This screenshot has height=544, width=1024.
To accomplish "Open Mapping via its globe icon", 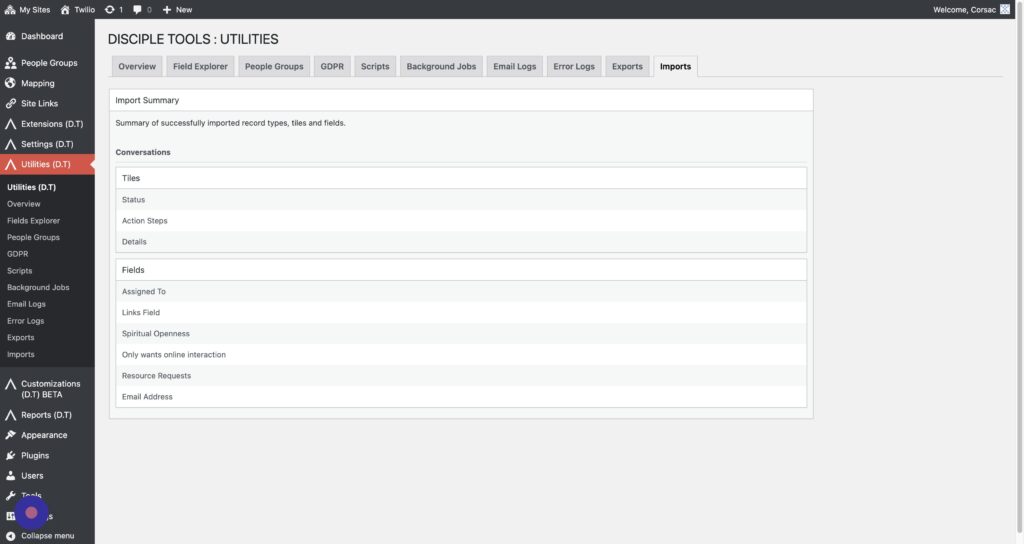I will point(11,83).
